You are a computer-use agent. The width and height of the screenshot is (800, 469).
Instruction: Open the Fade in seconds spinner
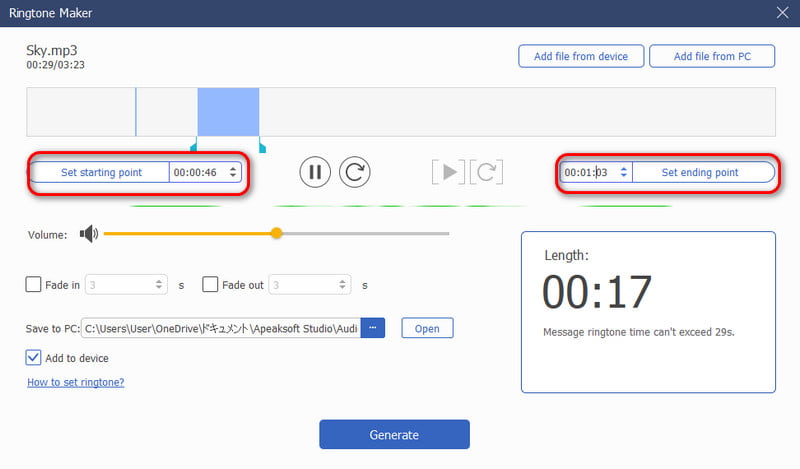[x=159, y=285]
